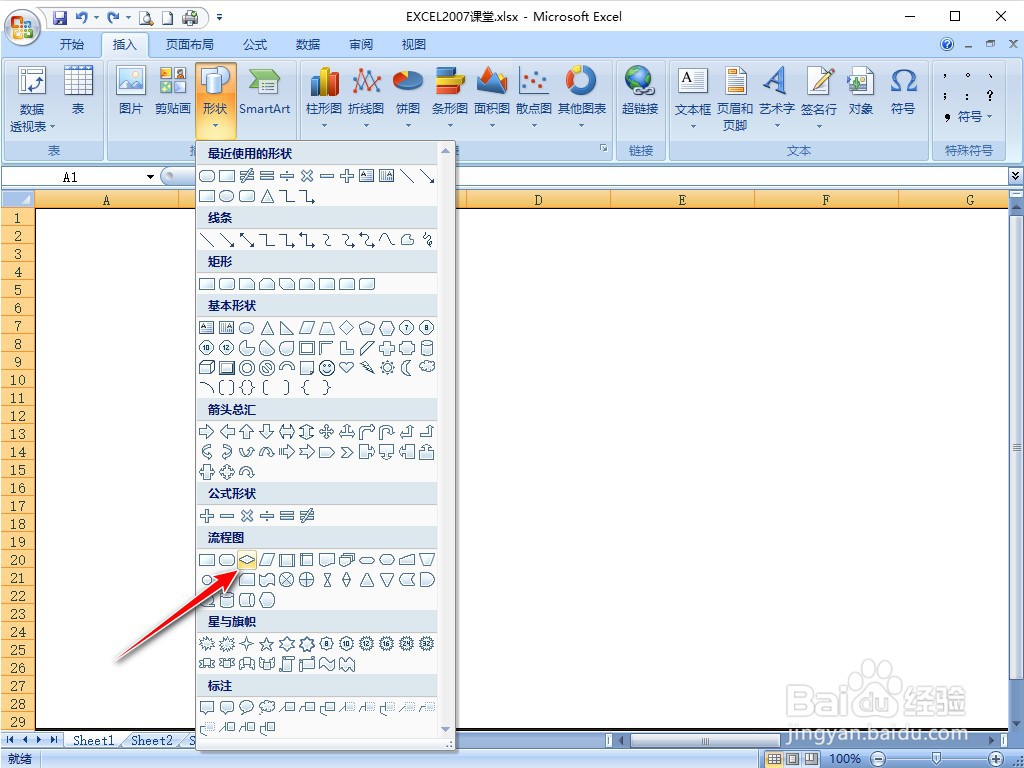This screenshot has width=1024, height=768.
Task: Save workbook from quick access toolbar
Action: pyautogui.click(x=59, y=18)
